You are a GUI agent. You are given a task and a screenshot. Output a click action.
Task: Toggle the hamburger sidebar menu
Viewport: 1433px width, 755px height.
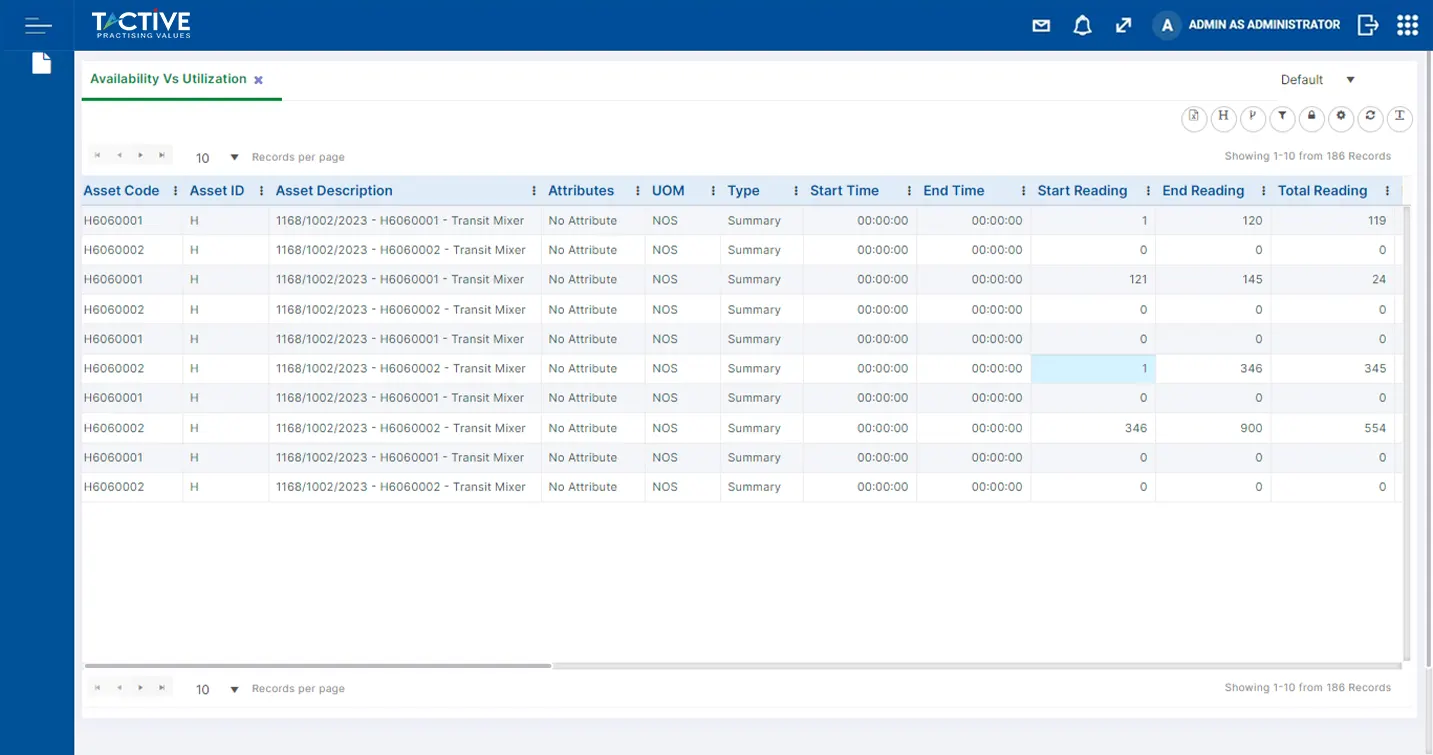point(38,26)
